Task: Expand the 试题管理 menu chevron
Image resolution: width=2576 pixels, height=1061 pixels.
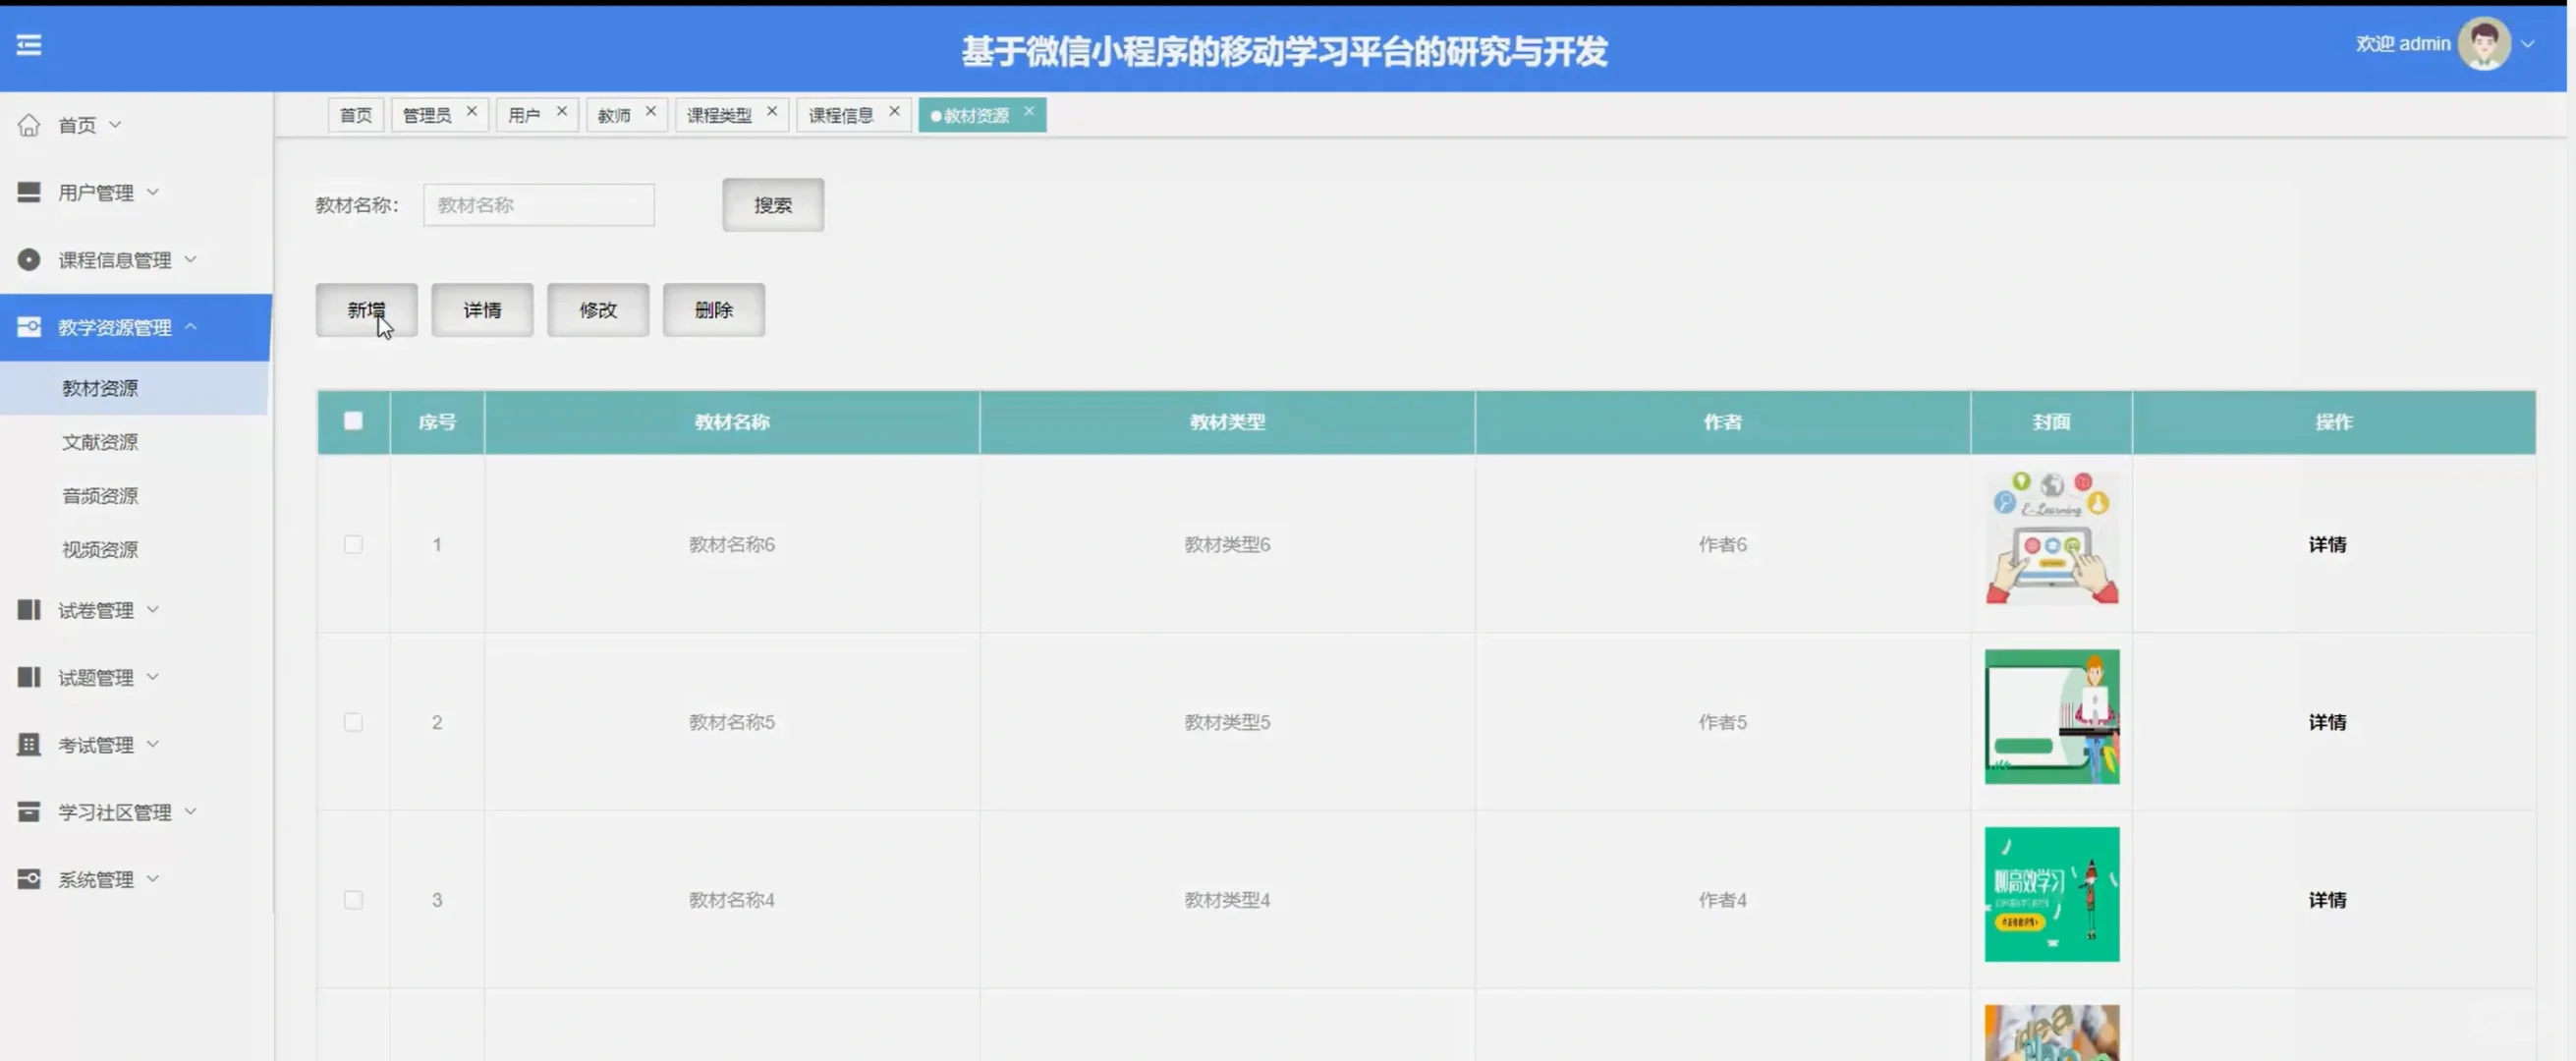Action: coord(153,676)
